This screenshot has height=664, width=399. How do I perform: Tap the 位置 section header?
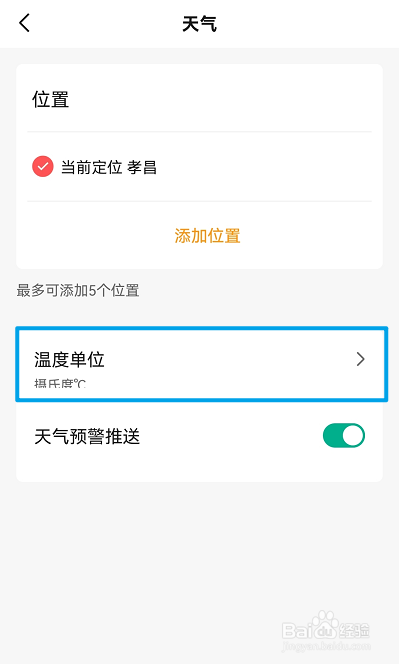(50, 100)
